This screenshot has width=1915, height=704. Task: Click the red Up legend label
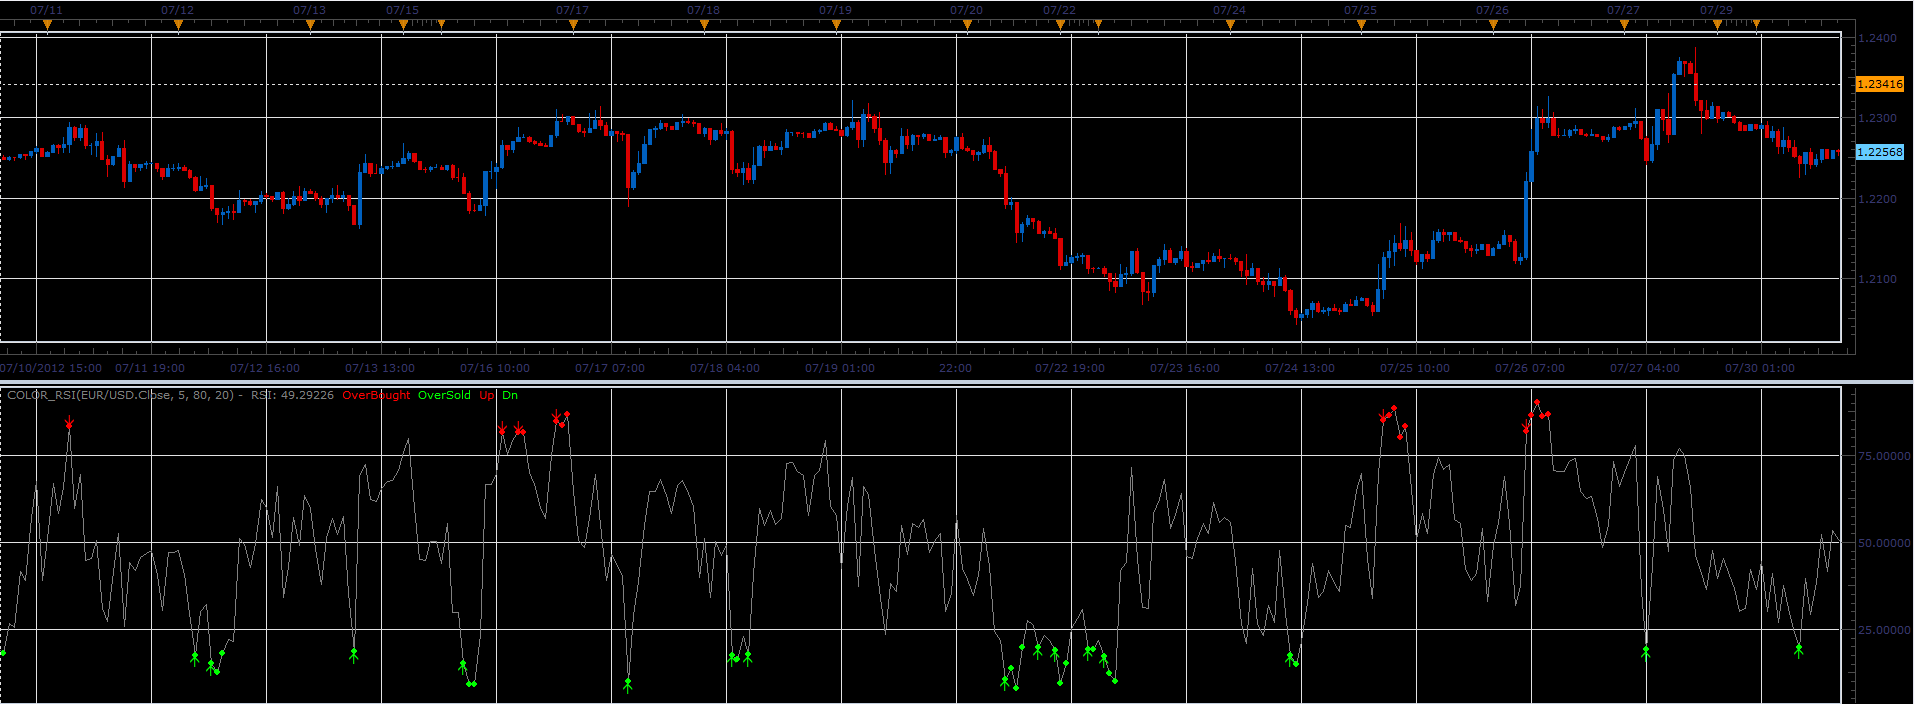[x=486, y=395]
